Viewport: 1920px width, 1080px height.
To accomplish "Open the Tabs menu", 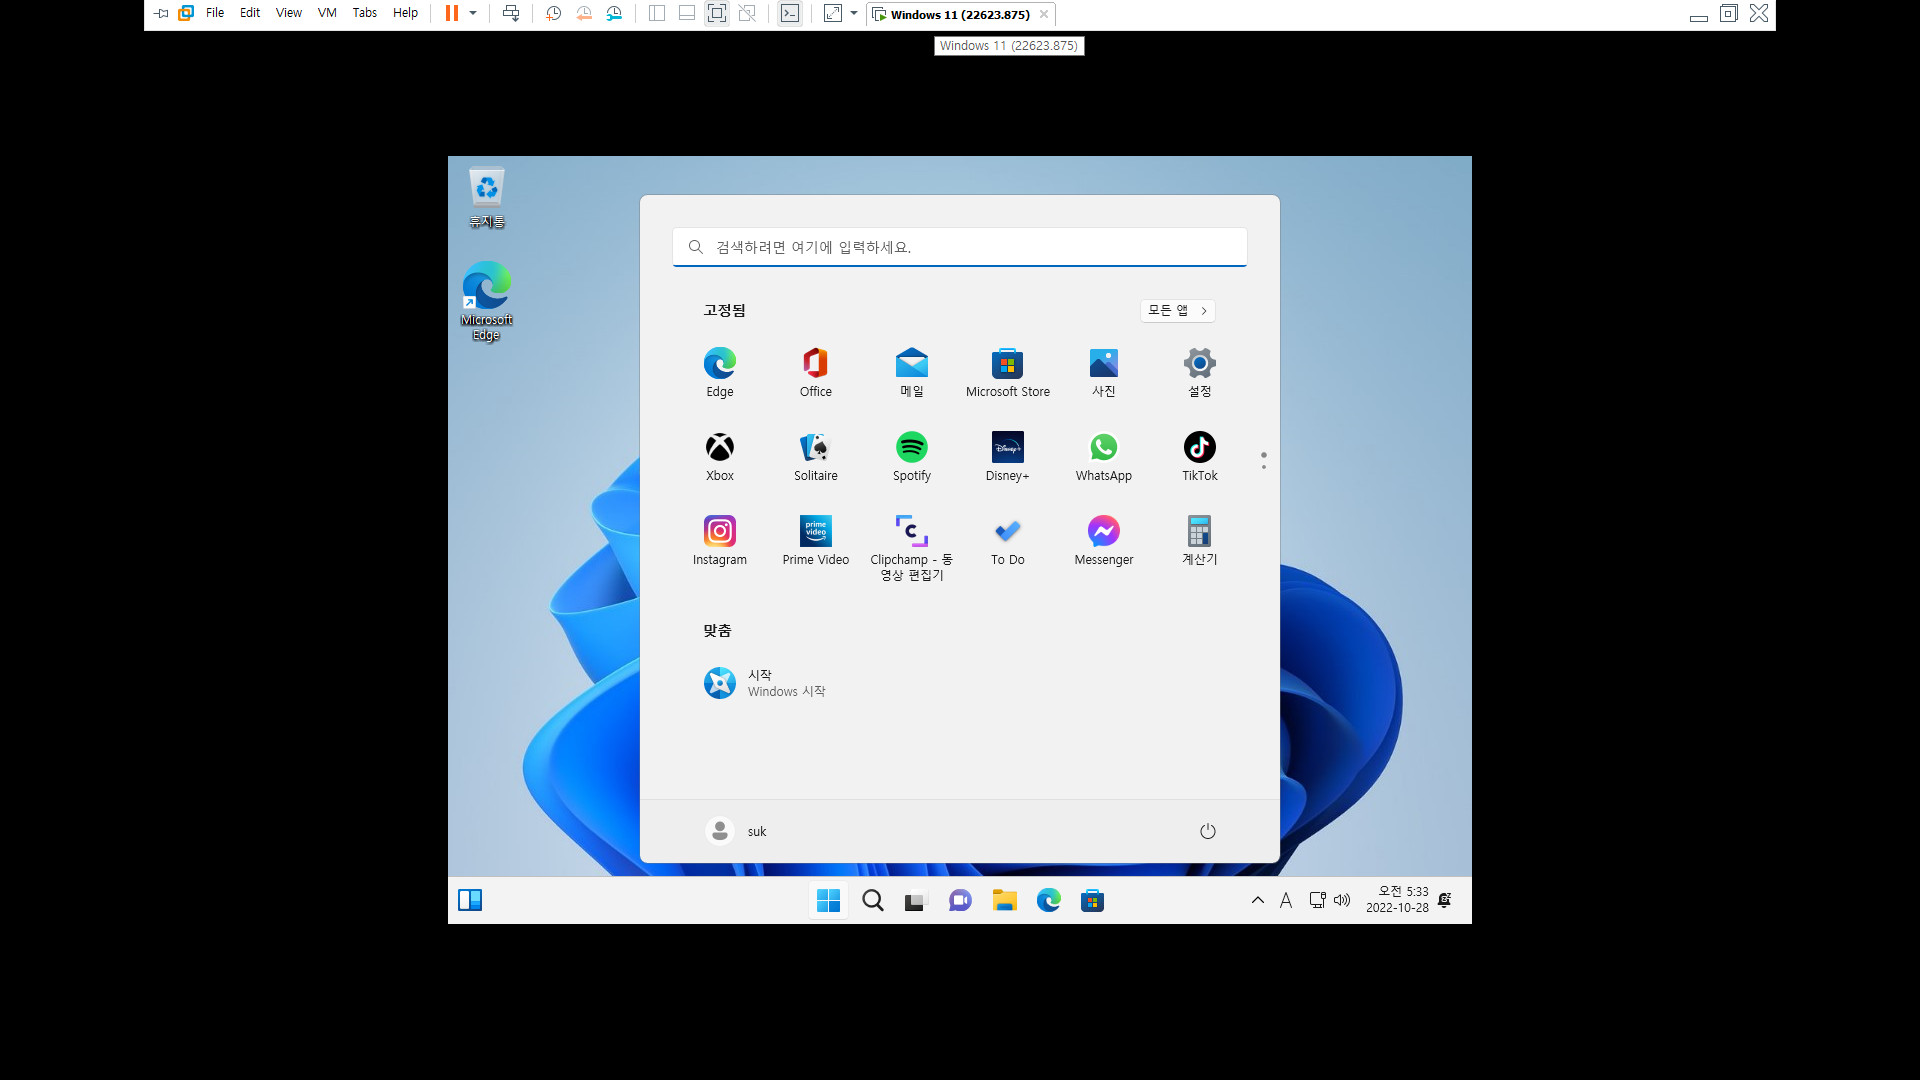I will (365, 13).
